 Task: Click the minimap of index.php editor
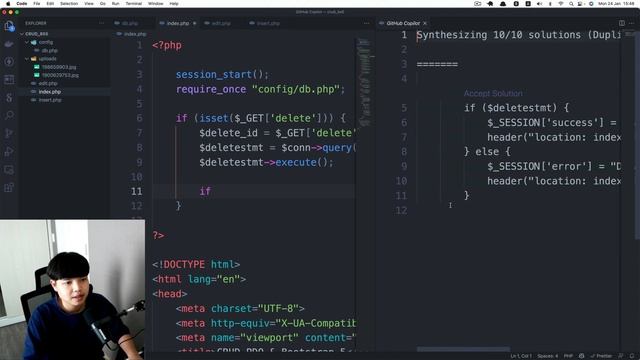click(x=364, y=82)
